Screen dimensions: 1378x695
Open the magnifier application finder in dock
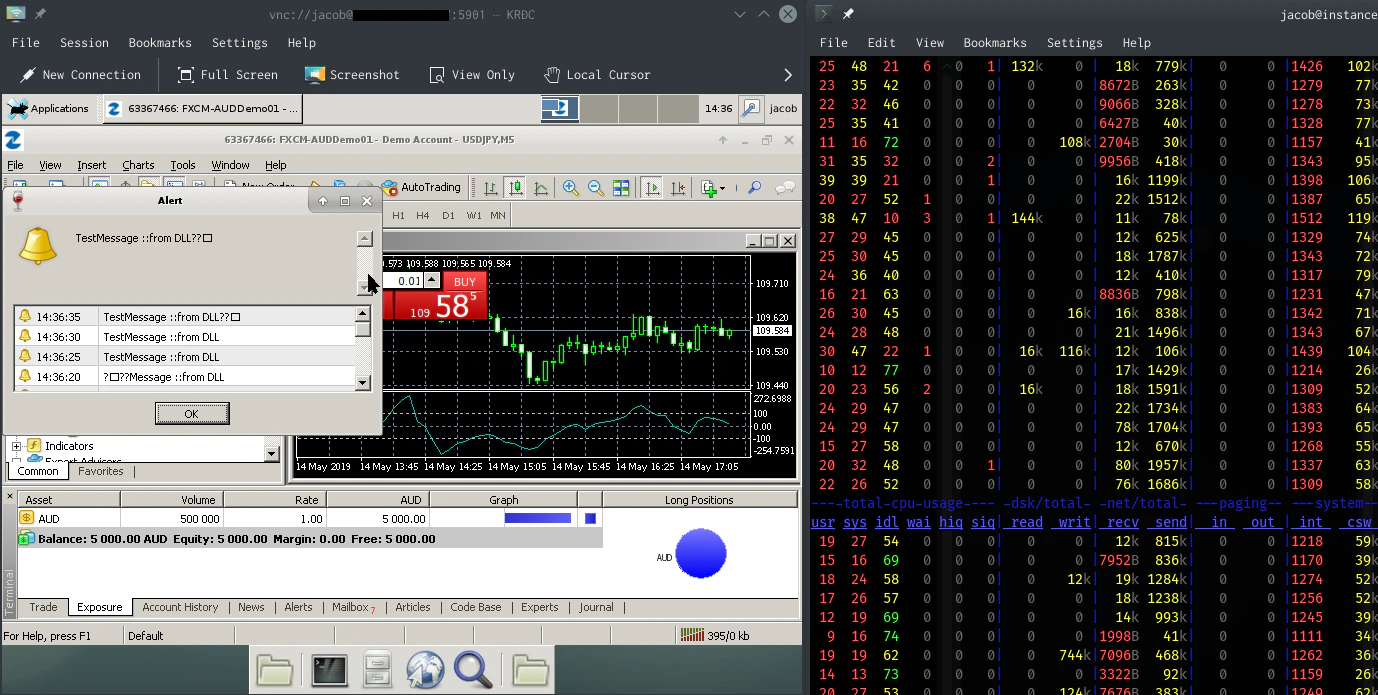tap(471, 669)
